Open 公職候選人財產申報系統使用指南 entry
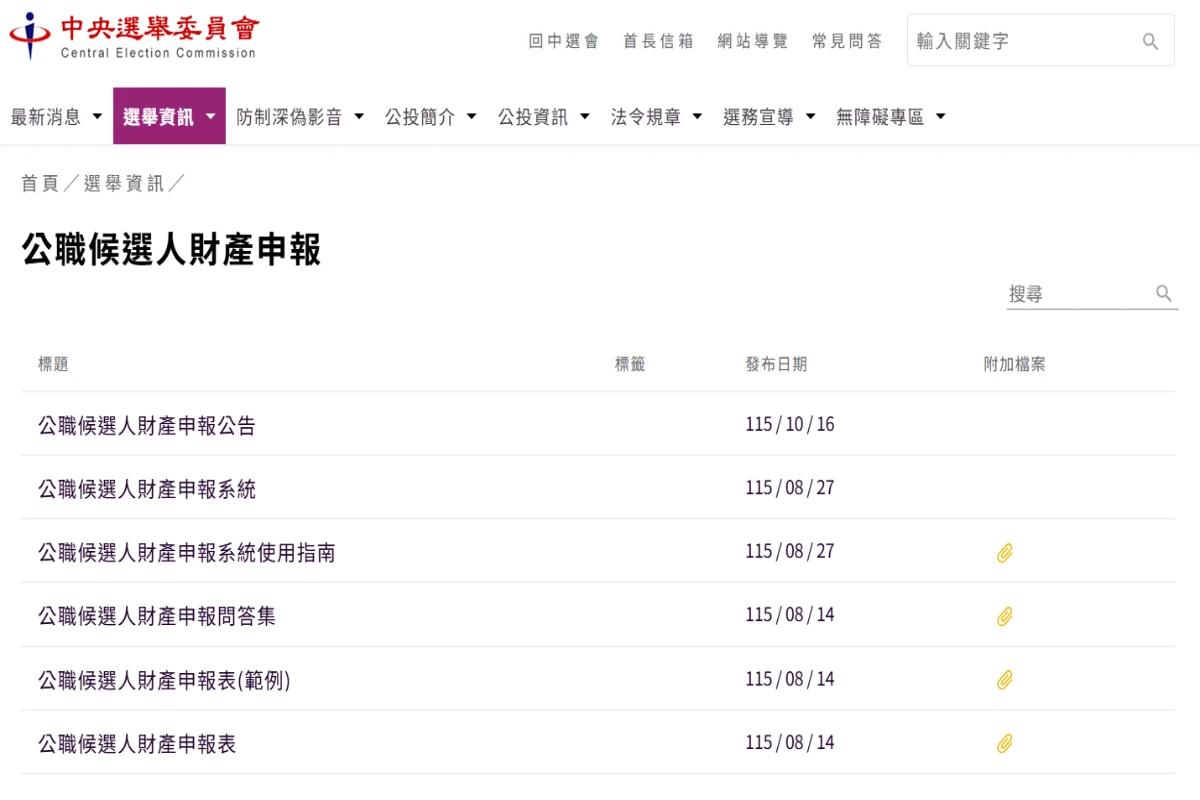 pos(187,552)
